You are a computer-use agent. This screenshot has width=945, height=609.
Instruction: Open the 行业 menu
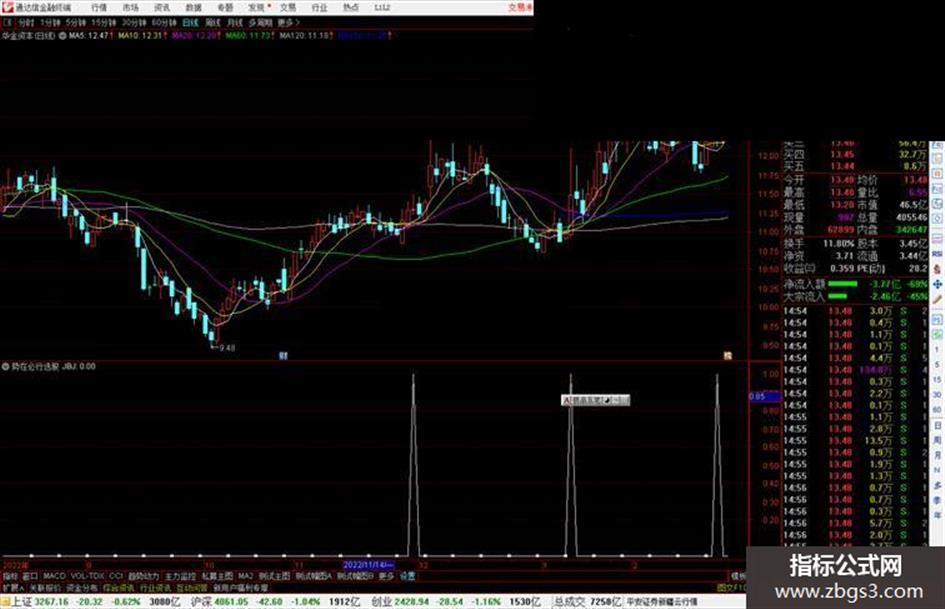point(319,7)
